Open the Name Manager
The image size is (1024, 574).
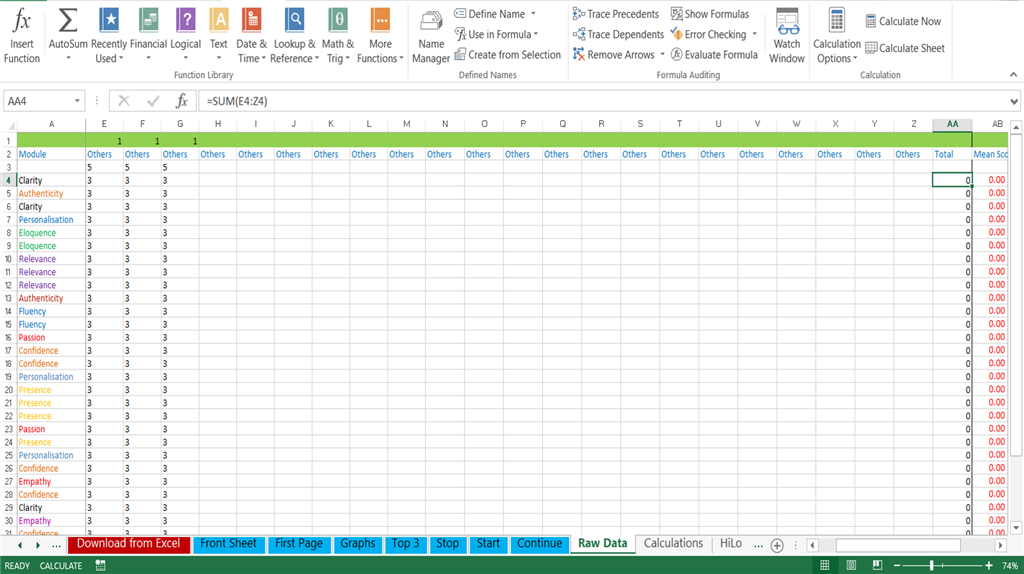coord(430,37)
